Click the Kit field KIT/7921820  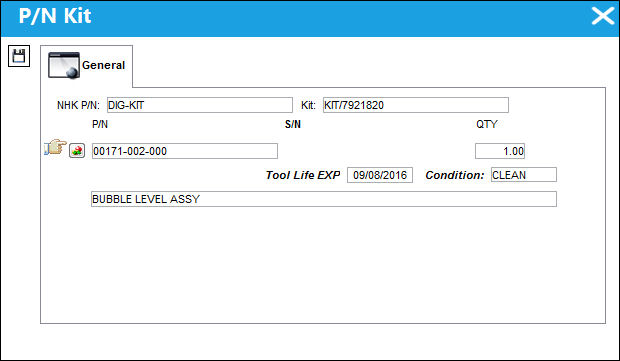(x=416, y=105)
